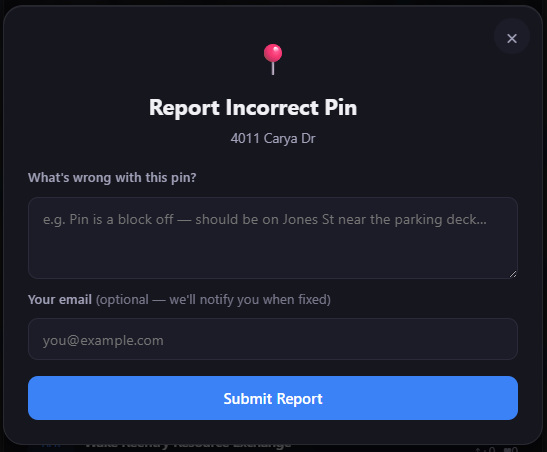
Task: Click the "Your email" field label
Action: click(x=60, y=300)
